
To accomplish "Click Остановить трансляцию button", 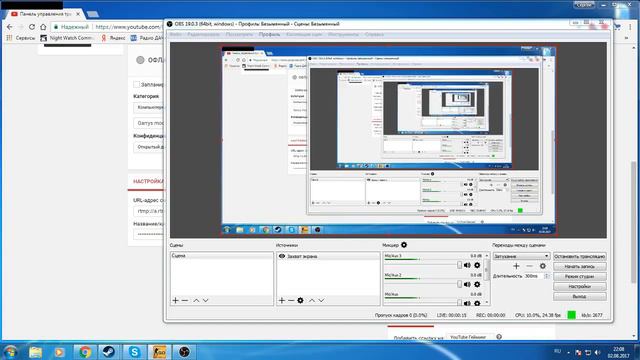I will [580, 256].
